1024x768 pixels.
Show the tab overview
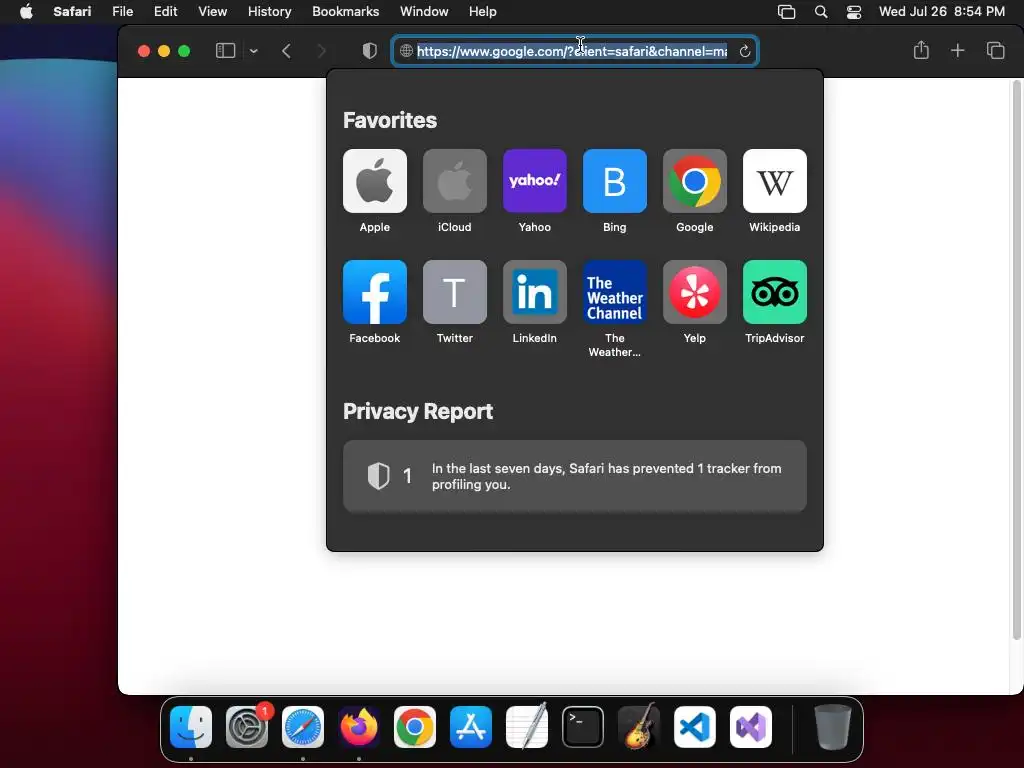coord(995,50)
